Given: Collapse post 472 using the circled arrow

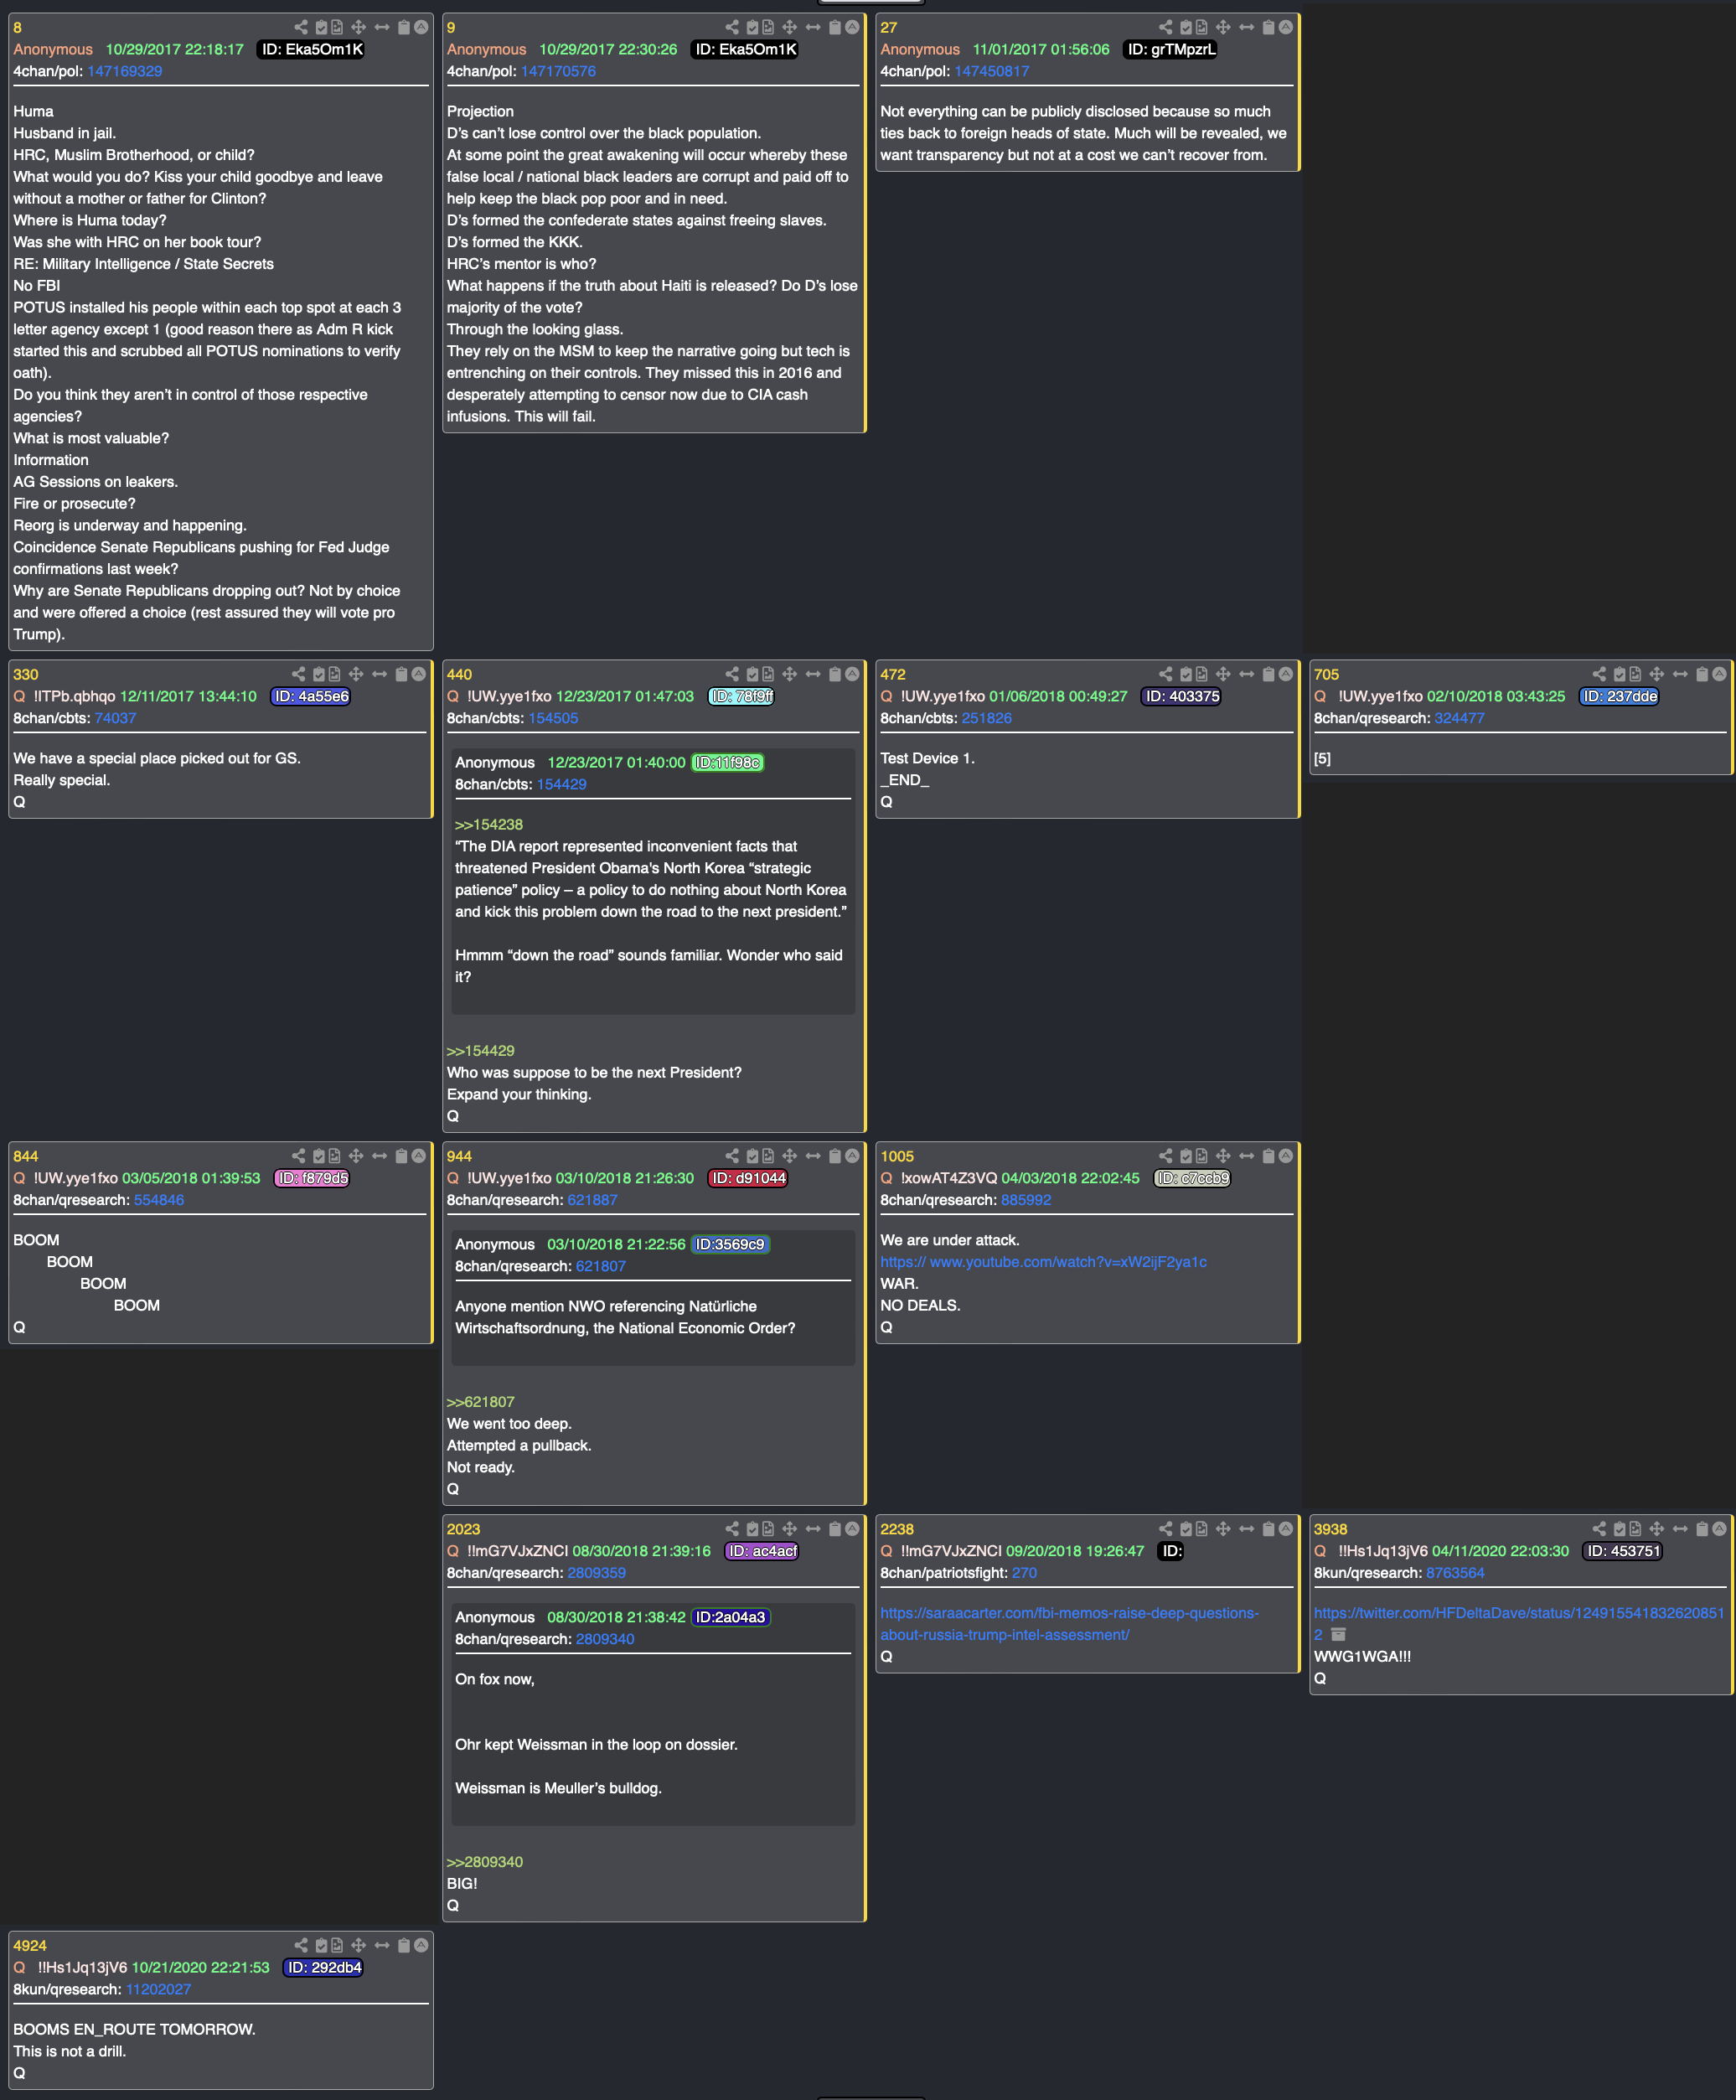Looking at the screenshot, I should [x=1286, y=674].
